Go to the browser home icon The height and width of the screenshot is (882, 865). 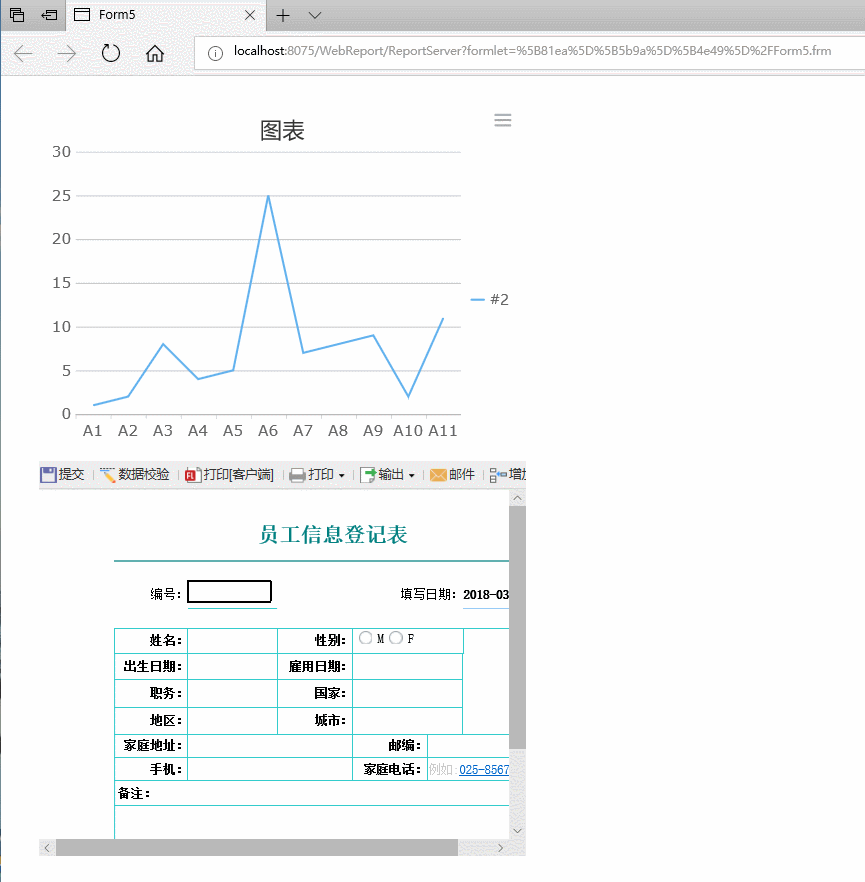tap(155, 53)
